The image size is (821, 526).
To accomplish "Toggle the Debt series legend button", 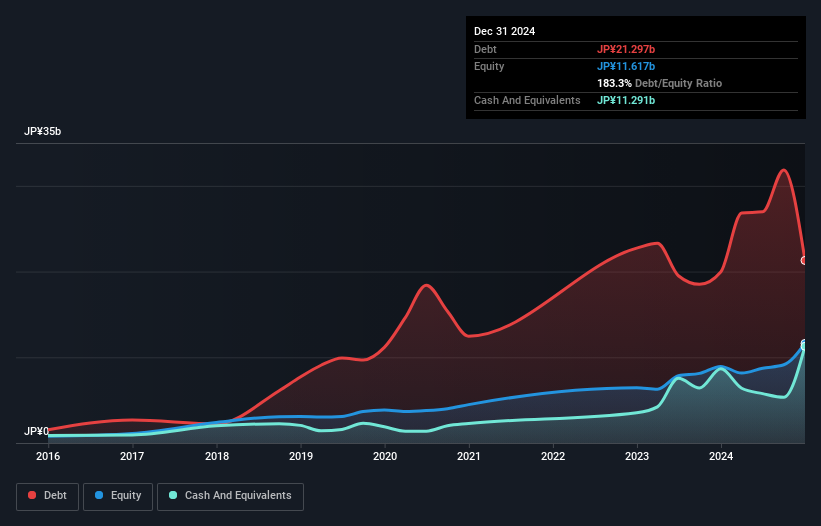I will [x=48, y=496].
